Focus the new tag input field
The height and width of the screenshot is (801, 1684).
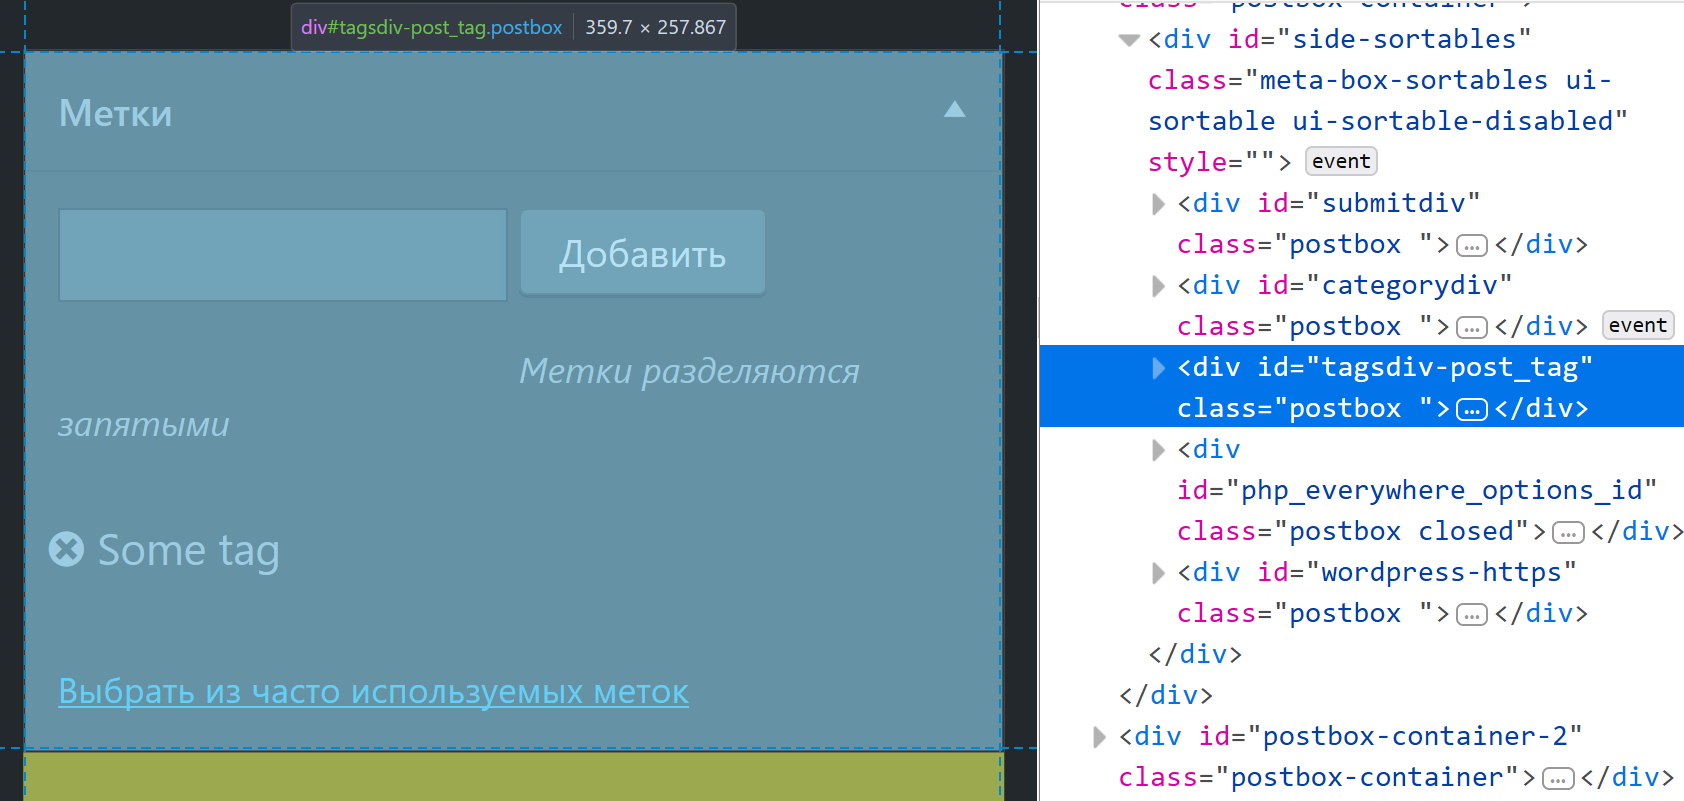pyautogui.click(x=283, y=254)
